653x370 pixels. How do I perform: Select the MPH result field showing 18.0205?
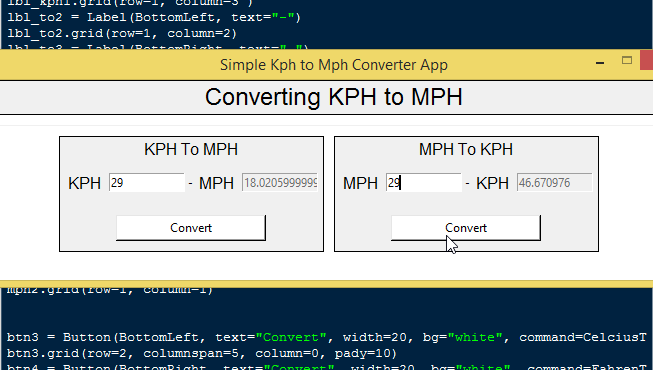[x=280, y=182]
